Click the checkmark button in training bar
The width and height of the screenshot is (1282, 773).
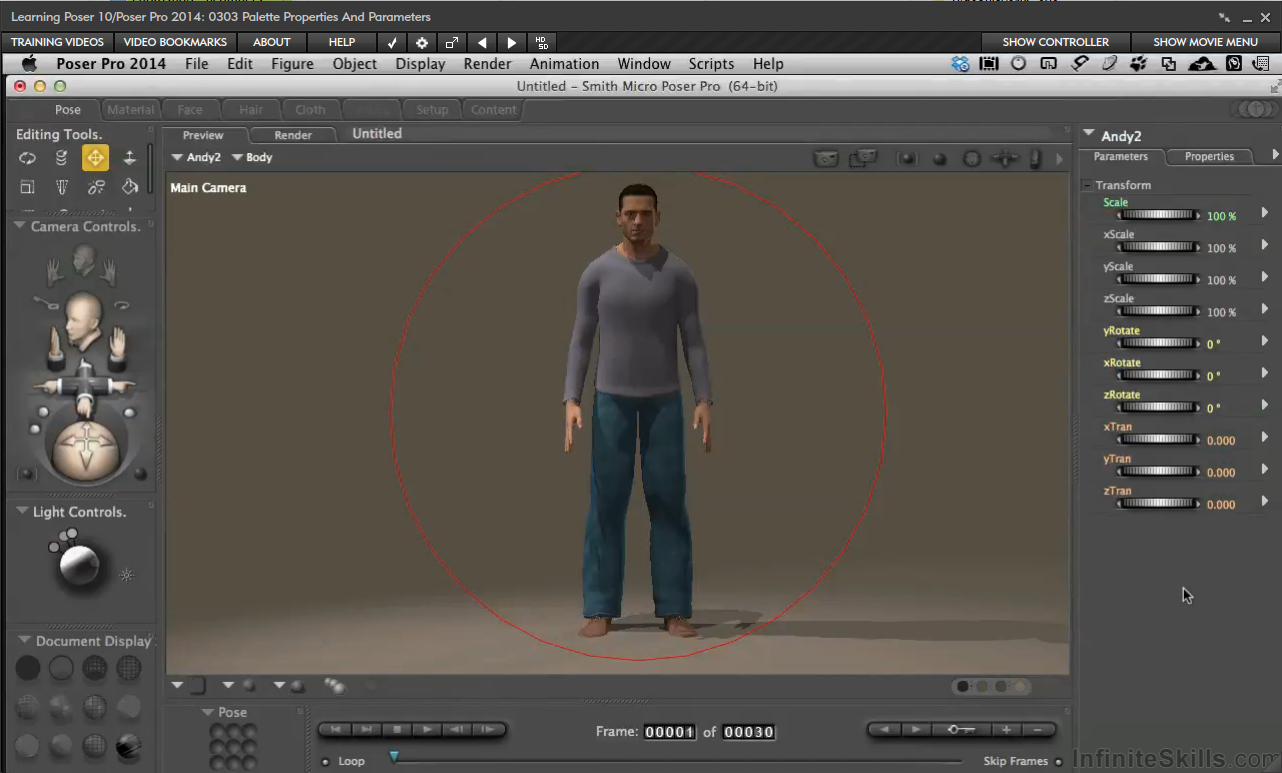click(x=393, y=42)
